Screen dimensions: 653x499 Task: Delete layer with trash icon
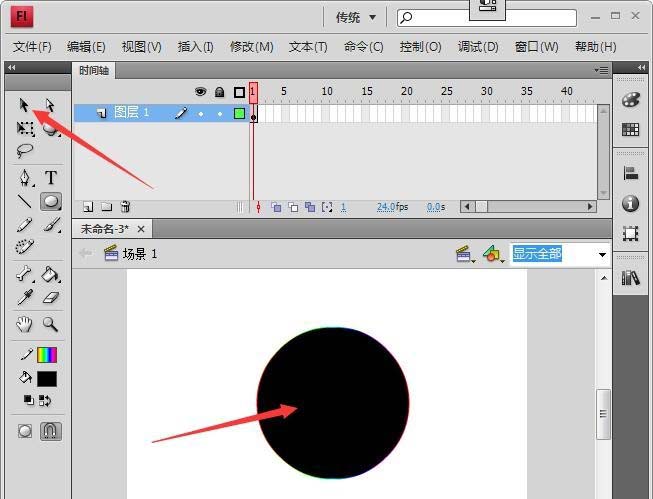pos(125,206)
